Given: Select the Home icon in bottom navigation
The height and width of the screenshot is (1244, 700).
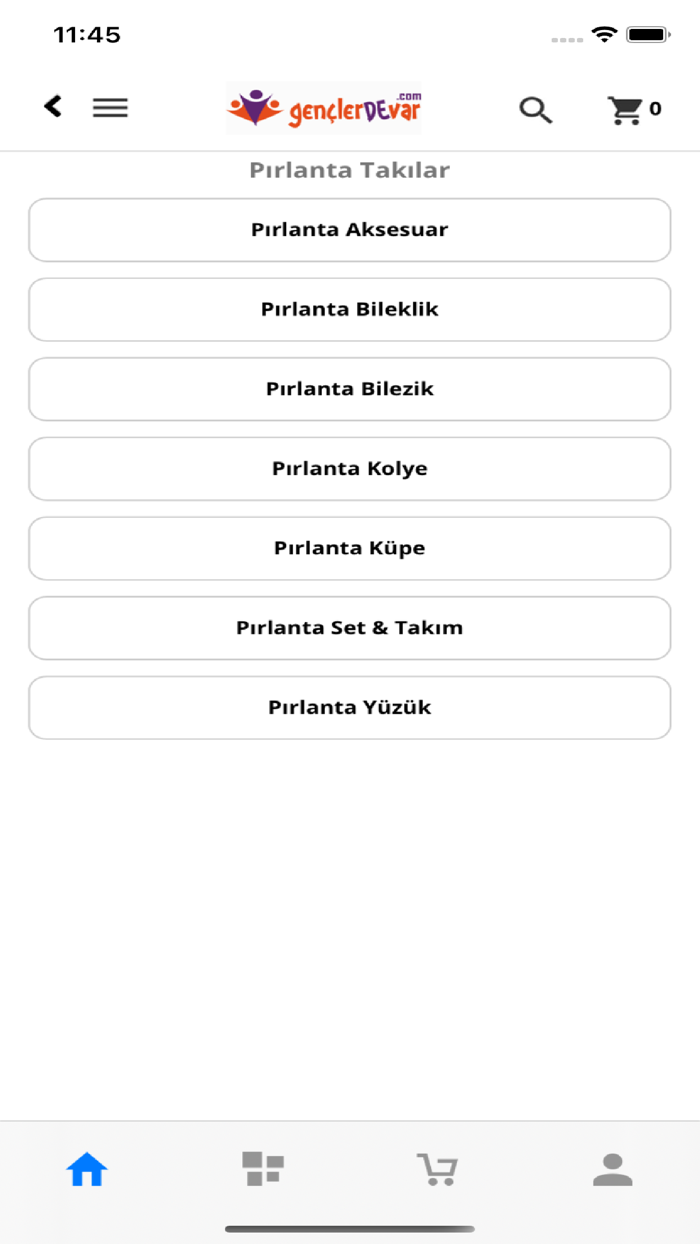Looking at the screenshot, I should [86, 1166].
